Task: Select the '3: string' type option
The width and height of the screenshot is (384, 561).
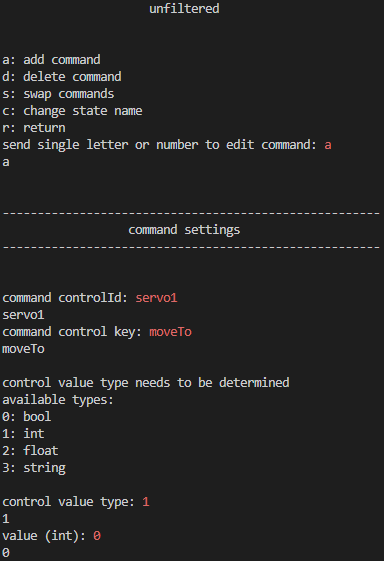Action: [34, 468]
